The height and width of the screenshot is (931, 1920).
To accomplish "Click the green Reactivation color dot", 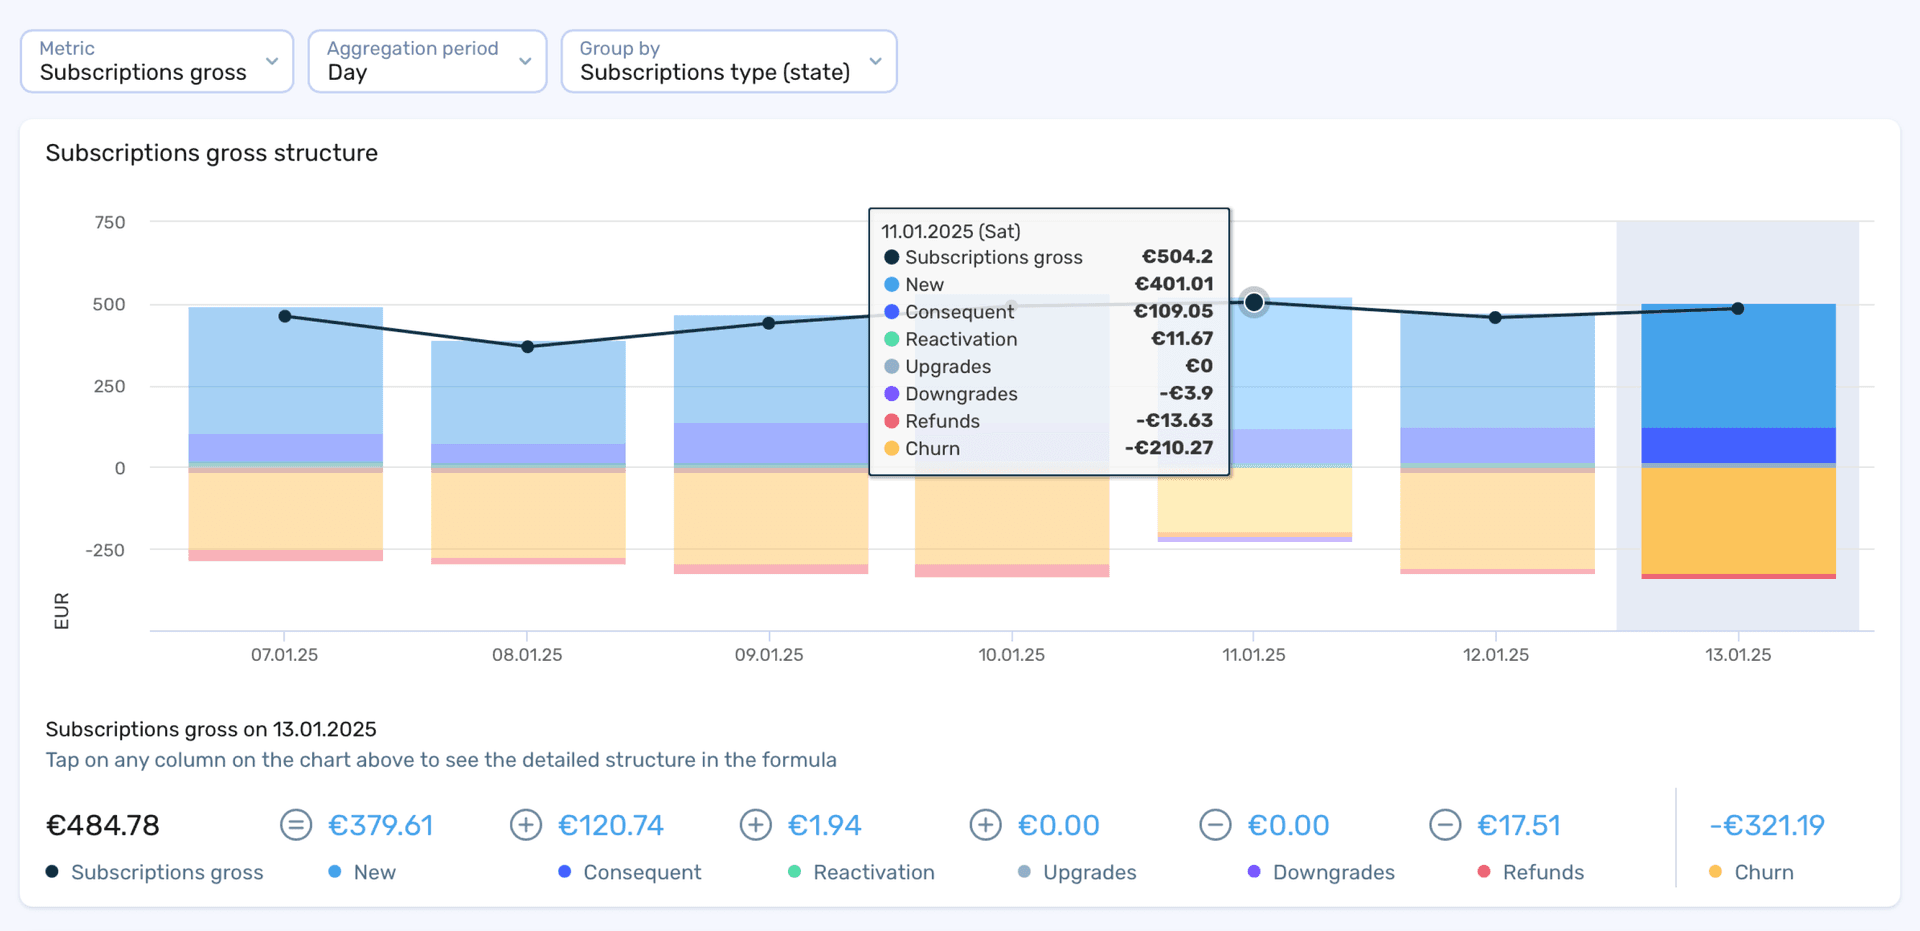I will tap(794, 871).
